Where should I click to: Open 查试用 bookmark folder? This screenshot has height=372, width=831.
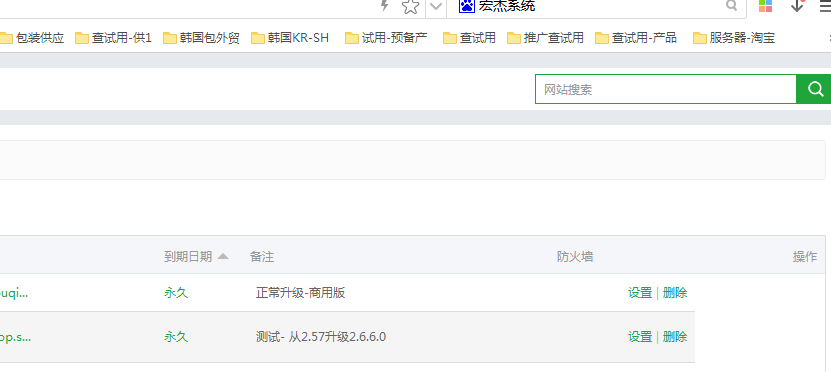(x=469, y=38)
